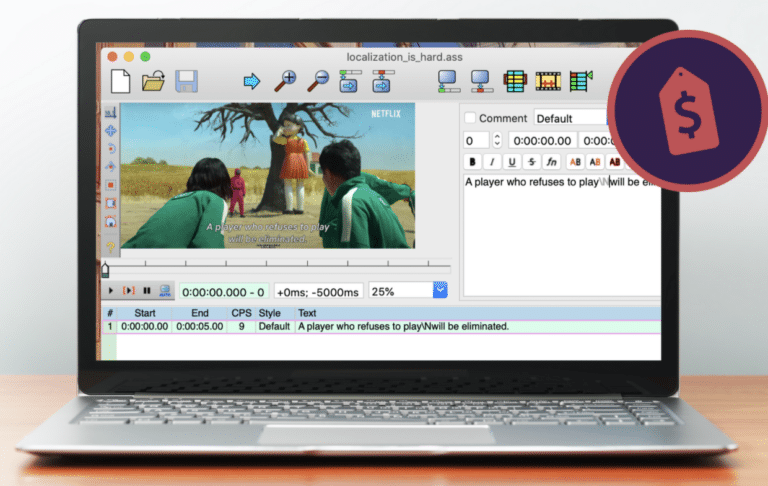Click the row text 'A player who refuses to play\Nwill be eliminated.'
Viewport: 768px width, 486px height.
click(404, 326)
